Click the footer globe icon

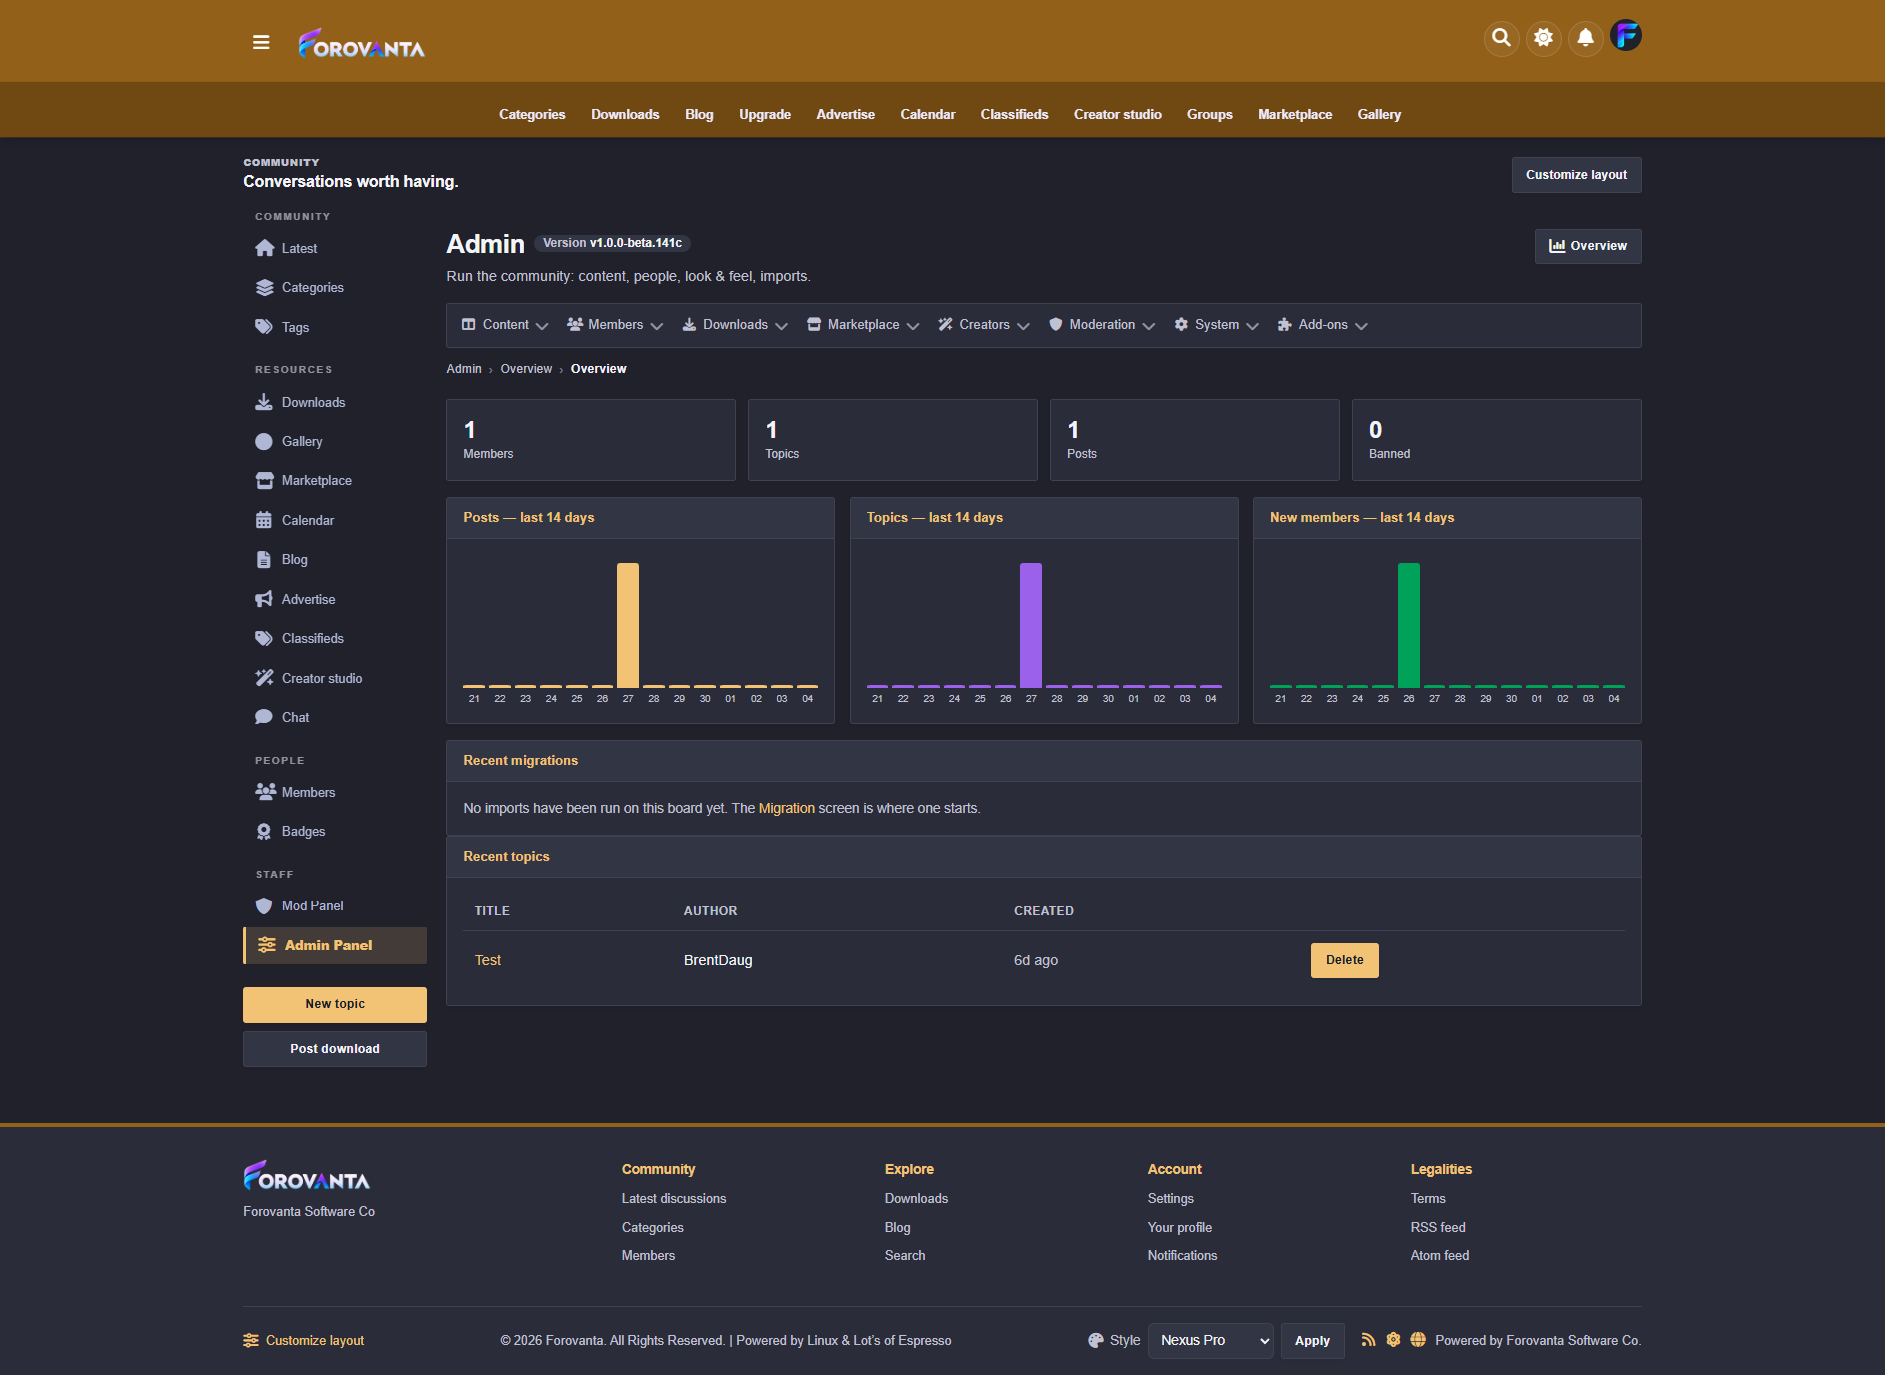1418,1340
